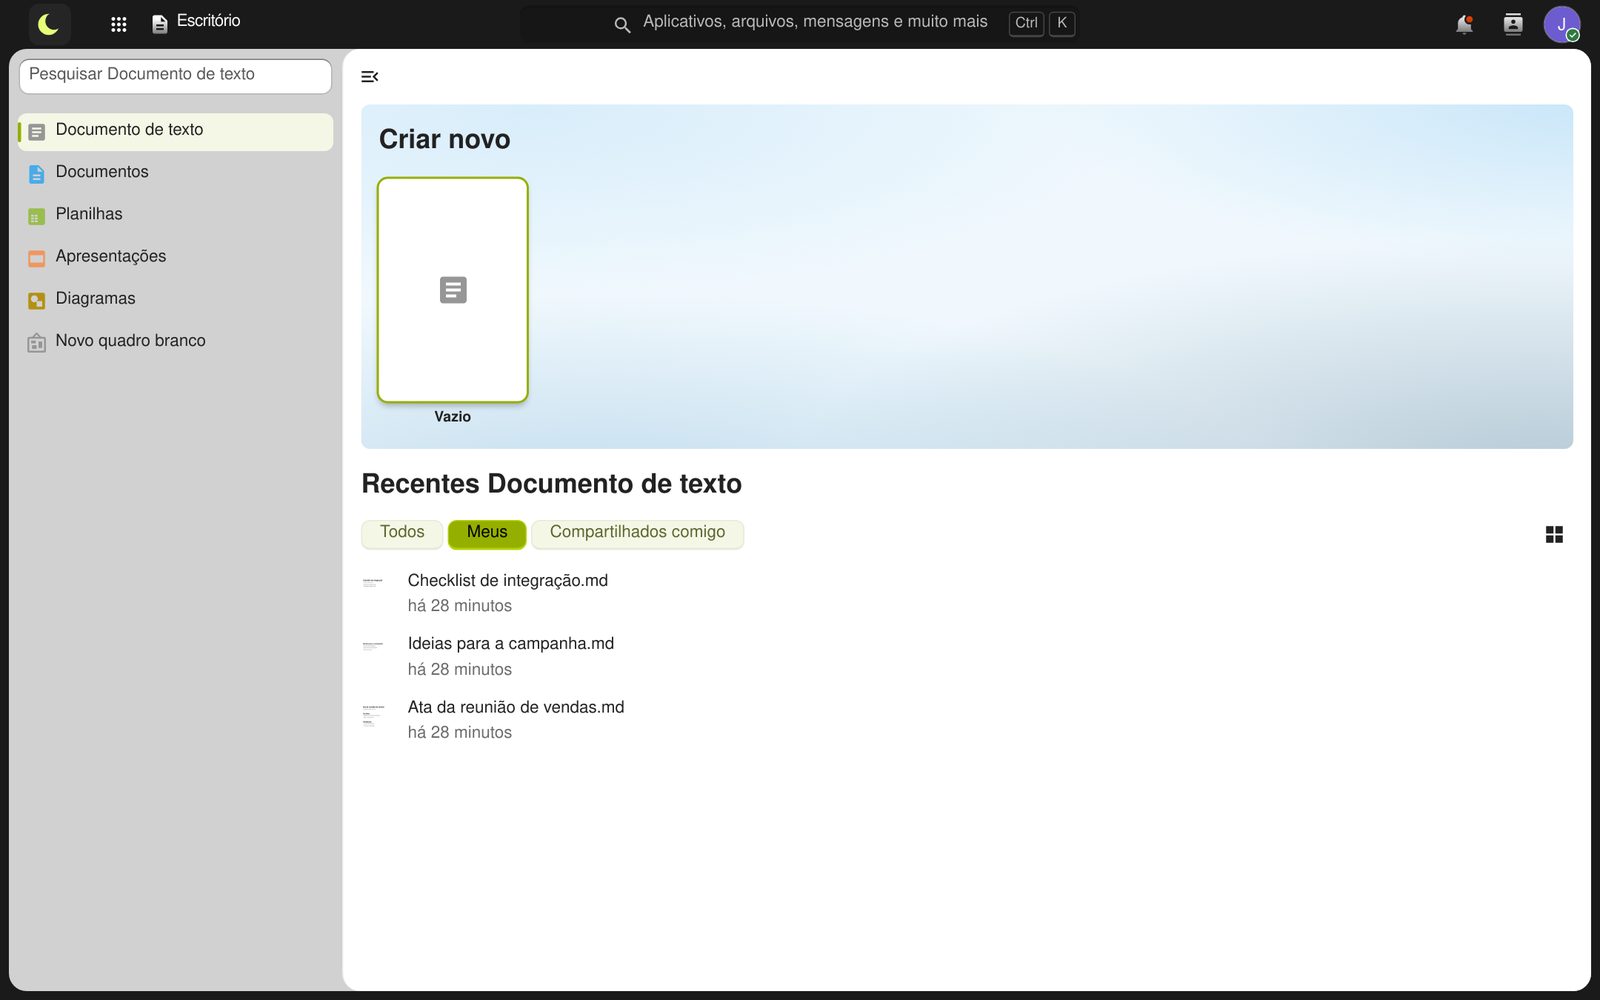Open Documento de texto section label
This screenshot has height=1000, width=1600.
tap(129, 130)
